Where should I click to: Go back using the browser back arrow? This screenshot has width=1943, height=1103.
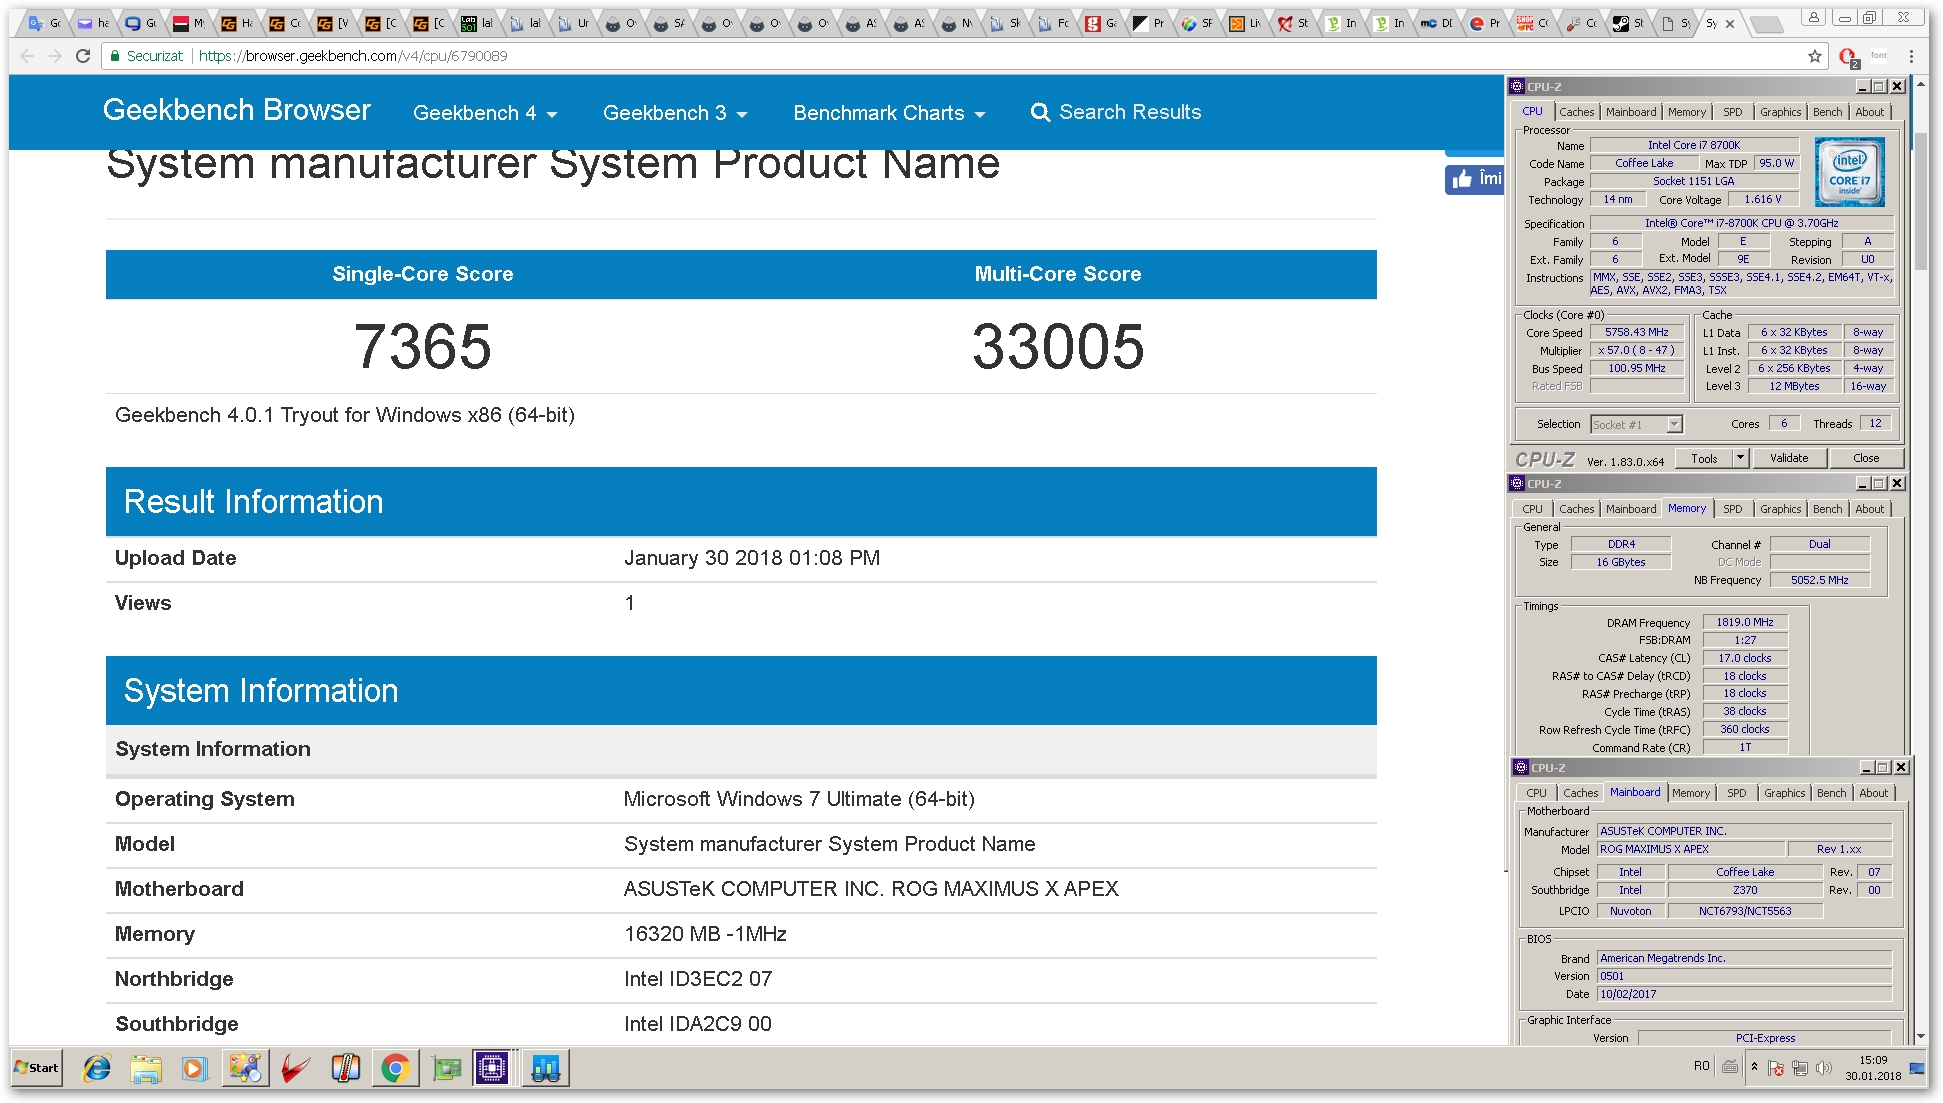pyautogui.click(x=27, y=56)
